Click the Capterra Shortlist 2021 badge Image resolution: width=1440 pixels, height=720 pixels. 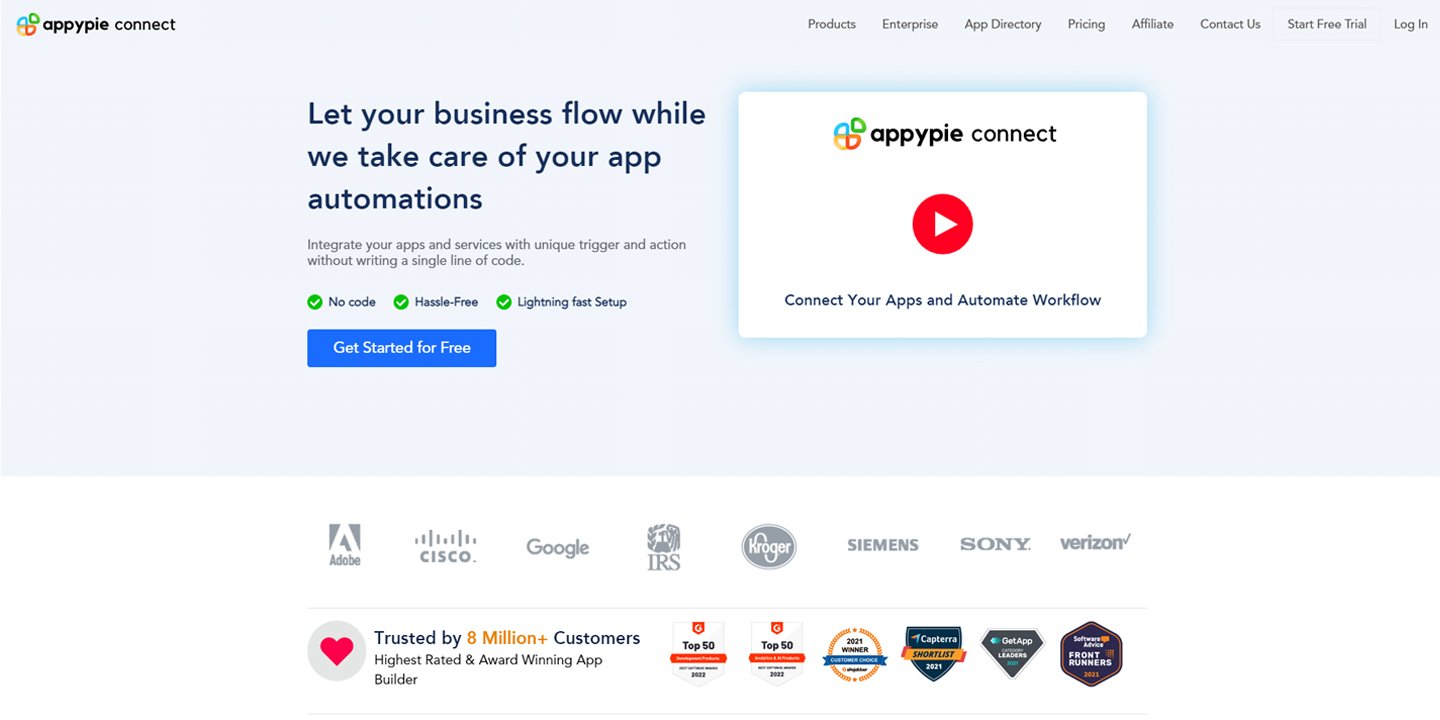[x=934, y=654]
